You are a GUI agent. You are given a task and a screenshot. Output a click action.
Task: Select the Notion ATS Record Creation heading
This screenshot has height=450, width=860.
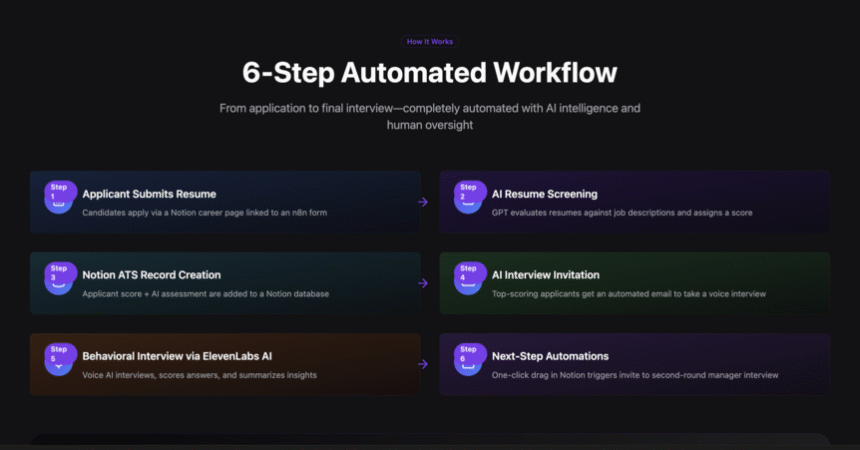pyautogui.click(x=151, y=275)
